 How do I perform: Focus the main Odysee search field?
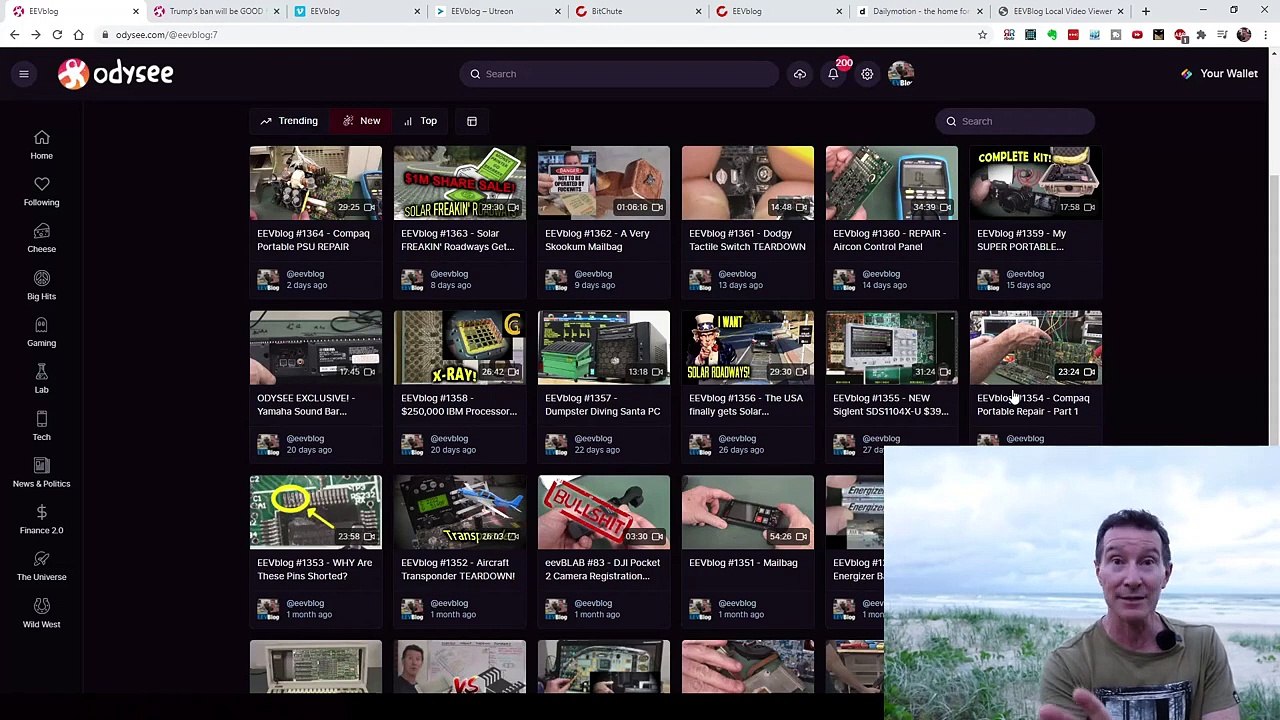pos(620,74)
